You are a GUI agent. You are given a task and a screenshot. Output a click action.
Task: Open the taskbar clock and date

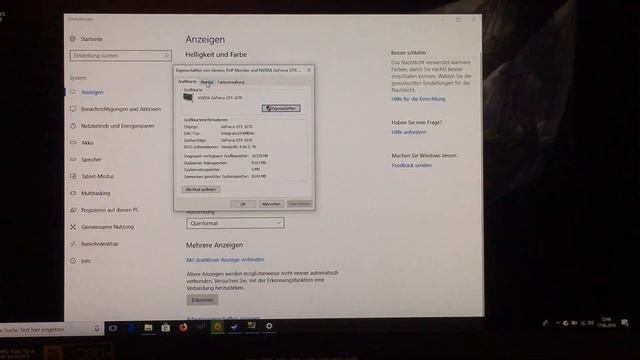(606, 322)
